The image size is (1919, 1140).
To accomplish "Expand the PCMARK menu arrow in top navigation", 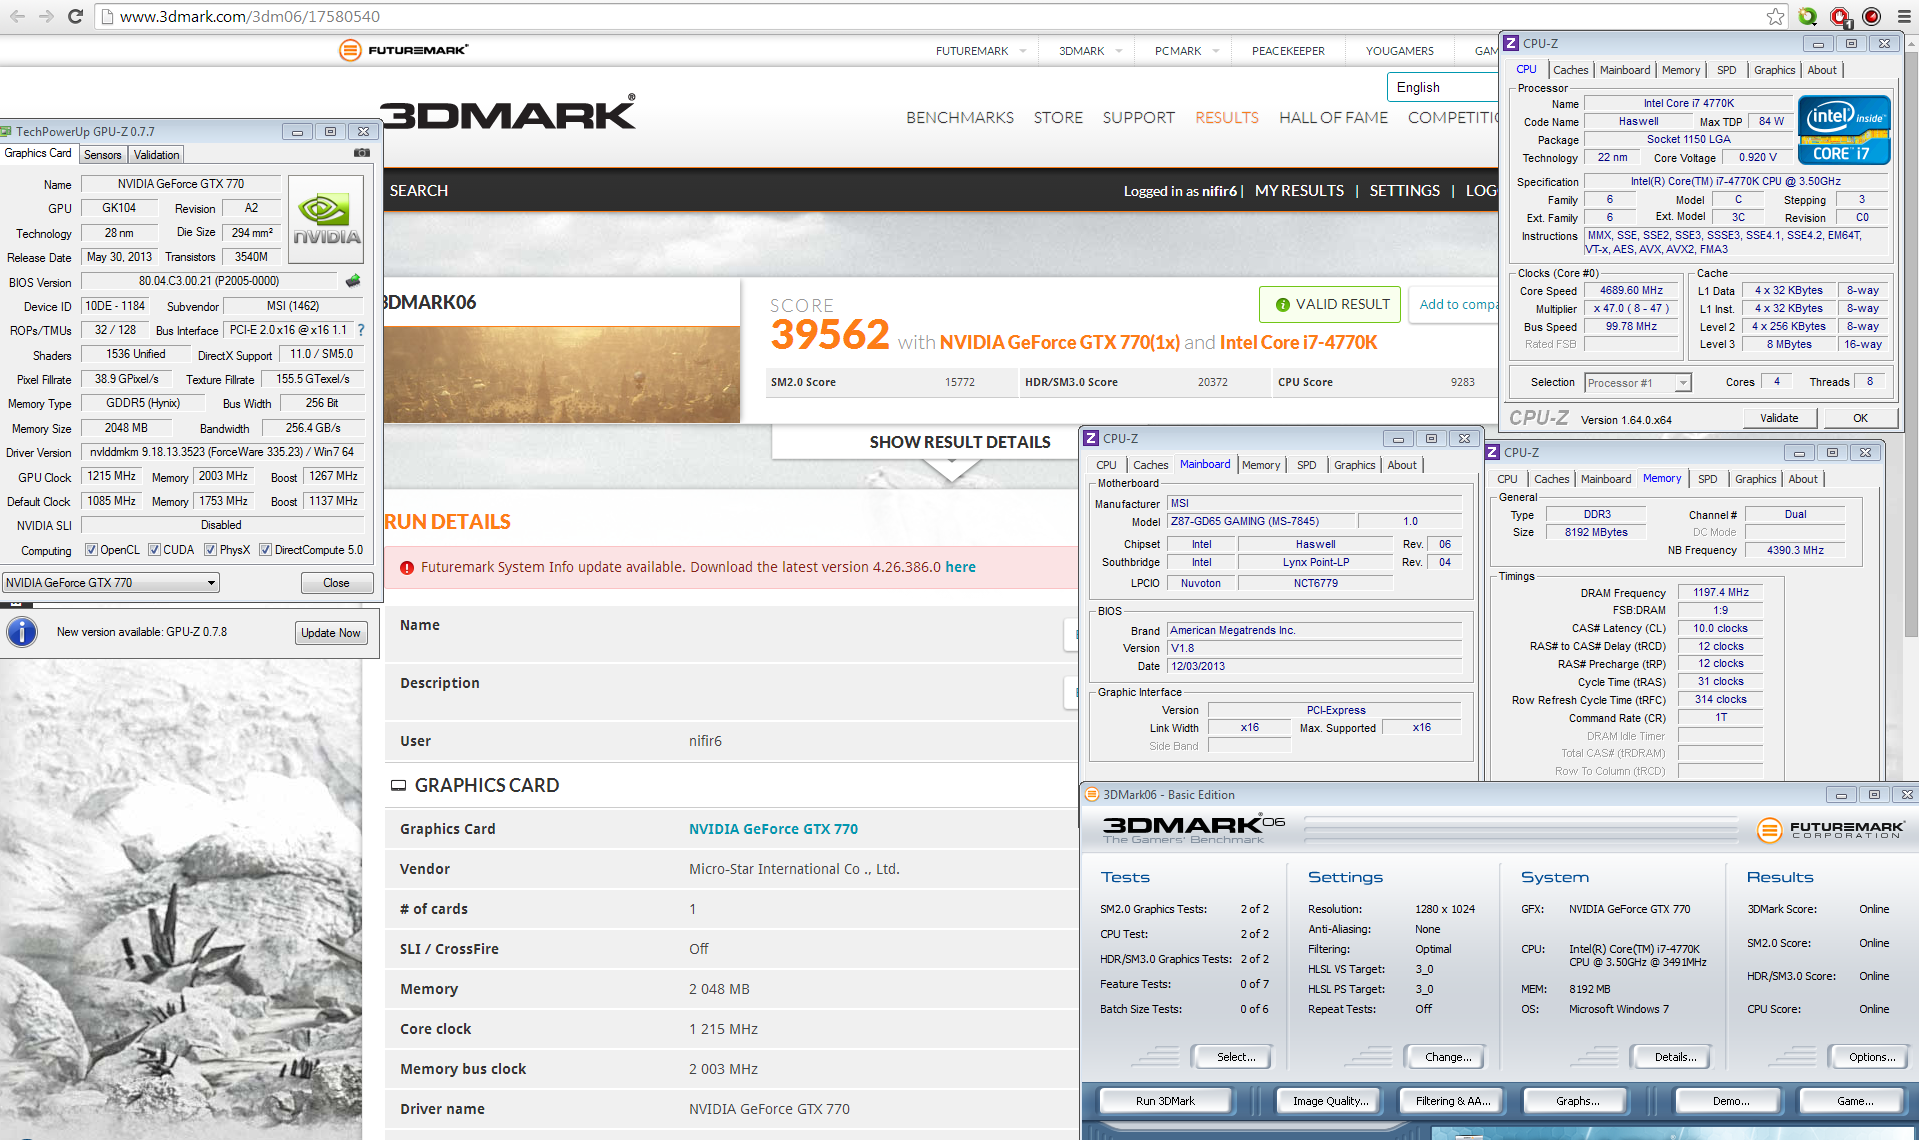I will click(1215, 51).
